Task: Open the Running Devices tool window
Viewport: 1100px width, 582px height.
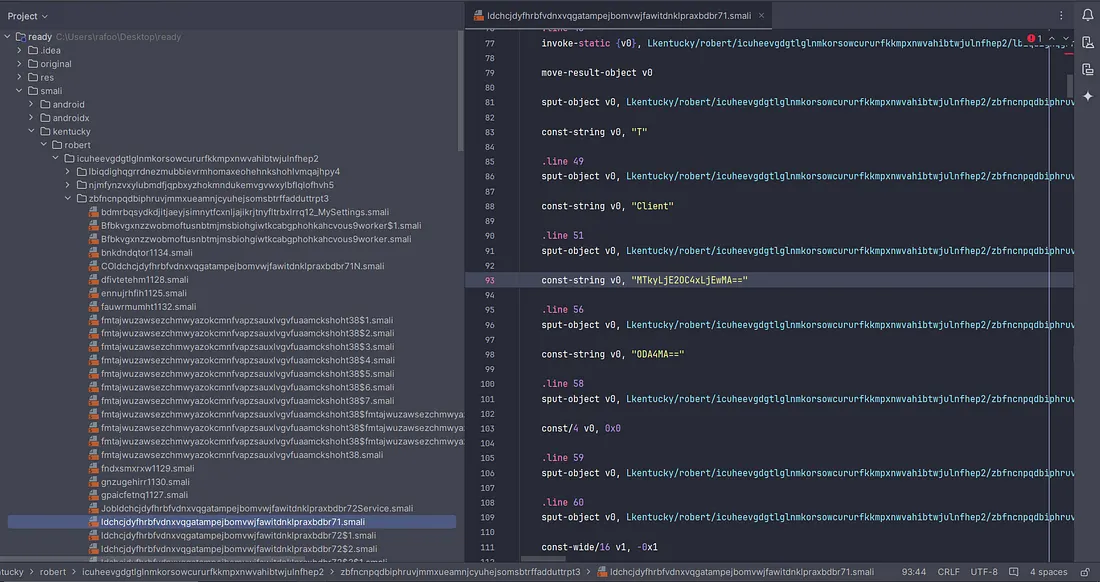Action: click(x=1087, y=68)
